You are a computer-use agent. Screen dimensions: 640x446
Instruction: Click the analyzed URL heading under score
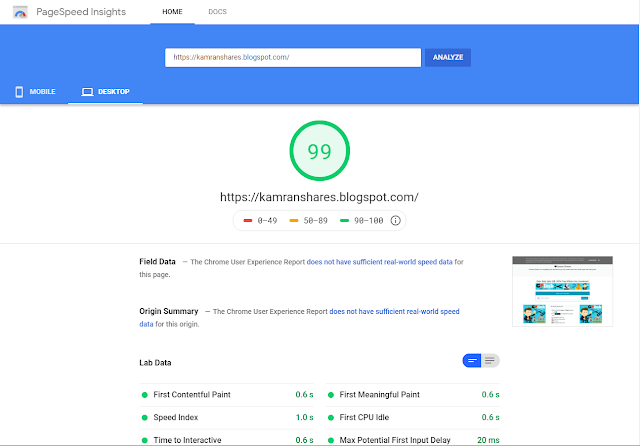pos(319,197)
